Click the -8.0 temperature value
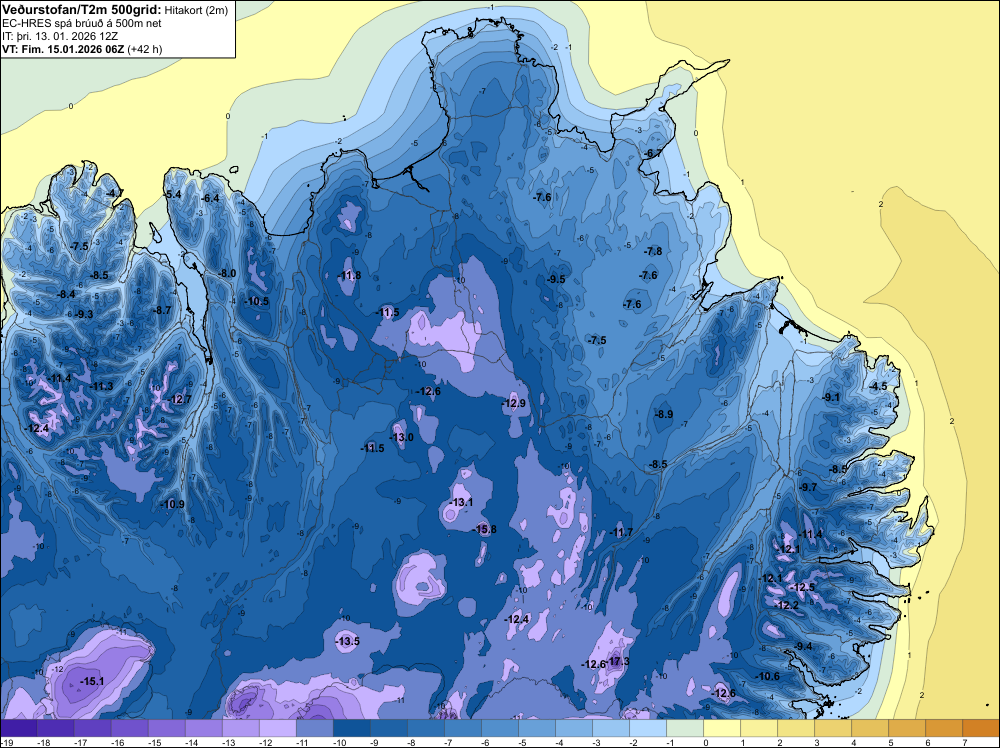The image size is (1000, 748). 227,273
